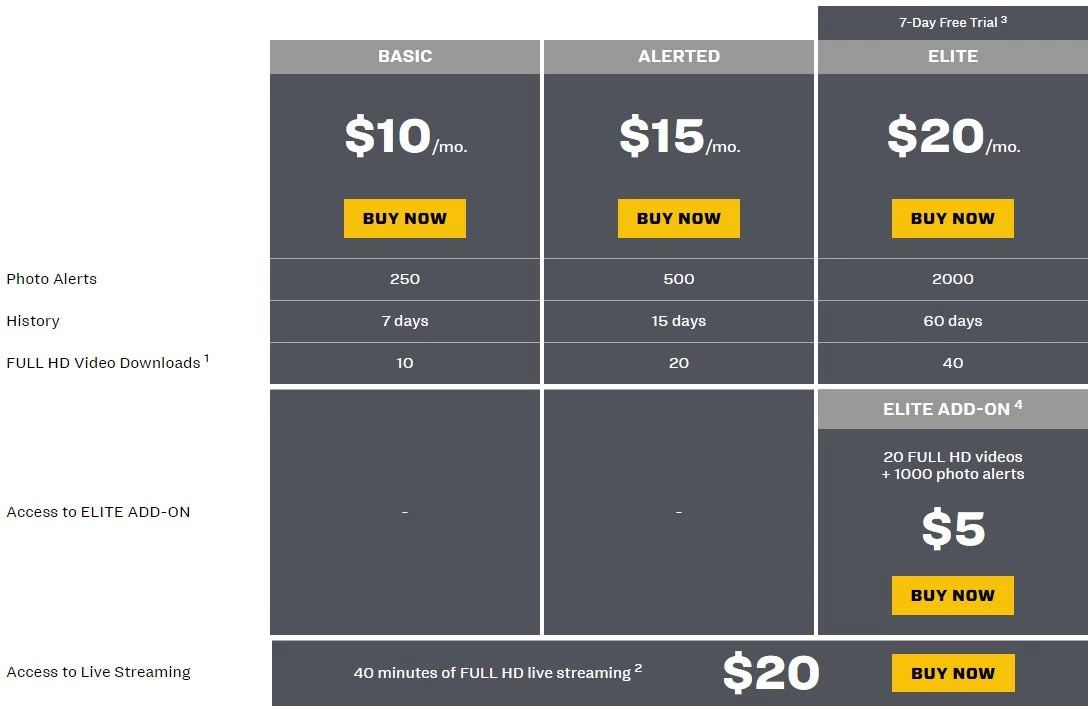Viewport: 1091px width, 710px height.
Task: Buy the $20 live streaming package
Action: coord(952,673)
